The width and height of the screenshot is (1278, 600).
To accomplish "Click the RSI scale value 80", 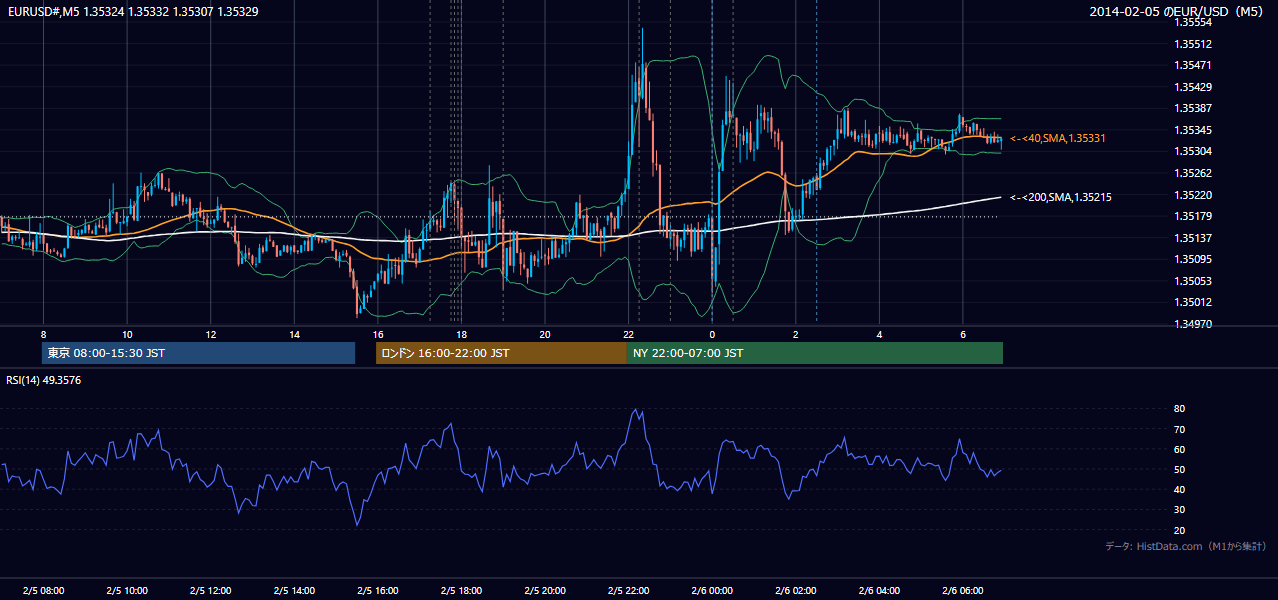I will (x=1180, y=409).
